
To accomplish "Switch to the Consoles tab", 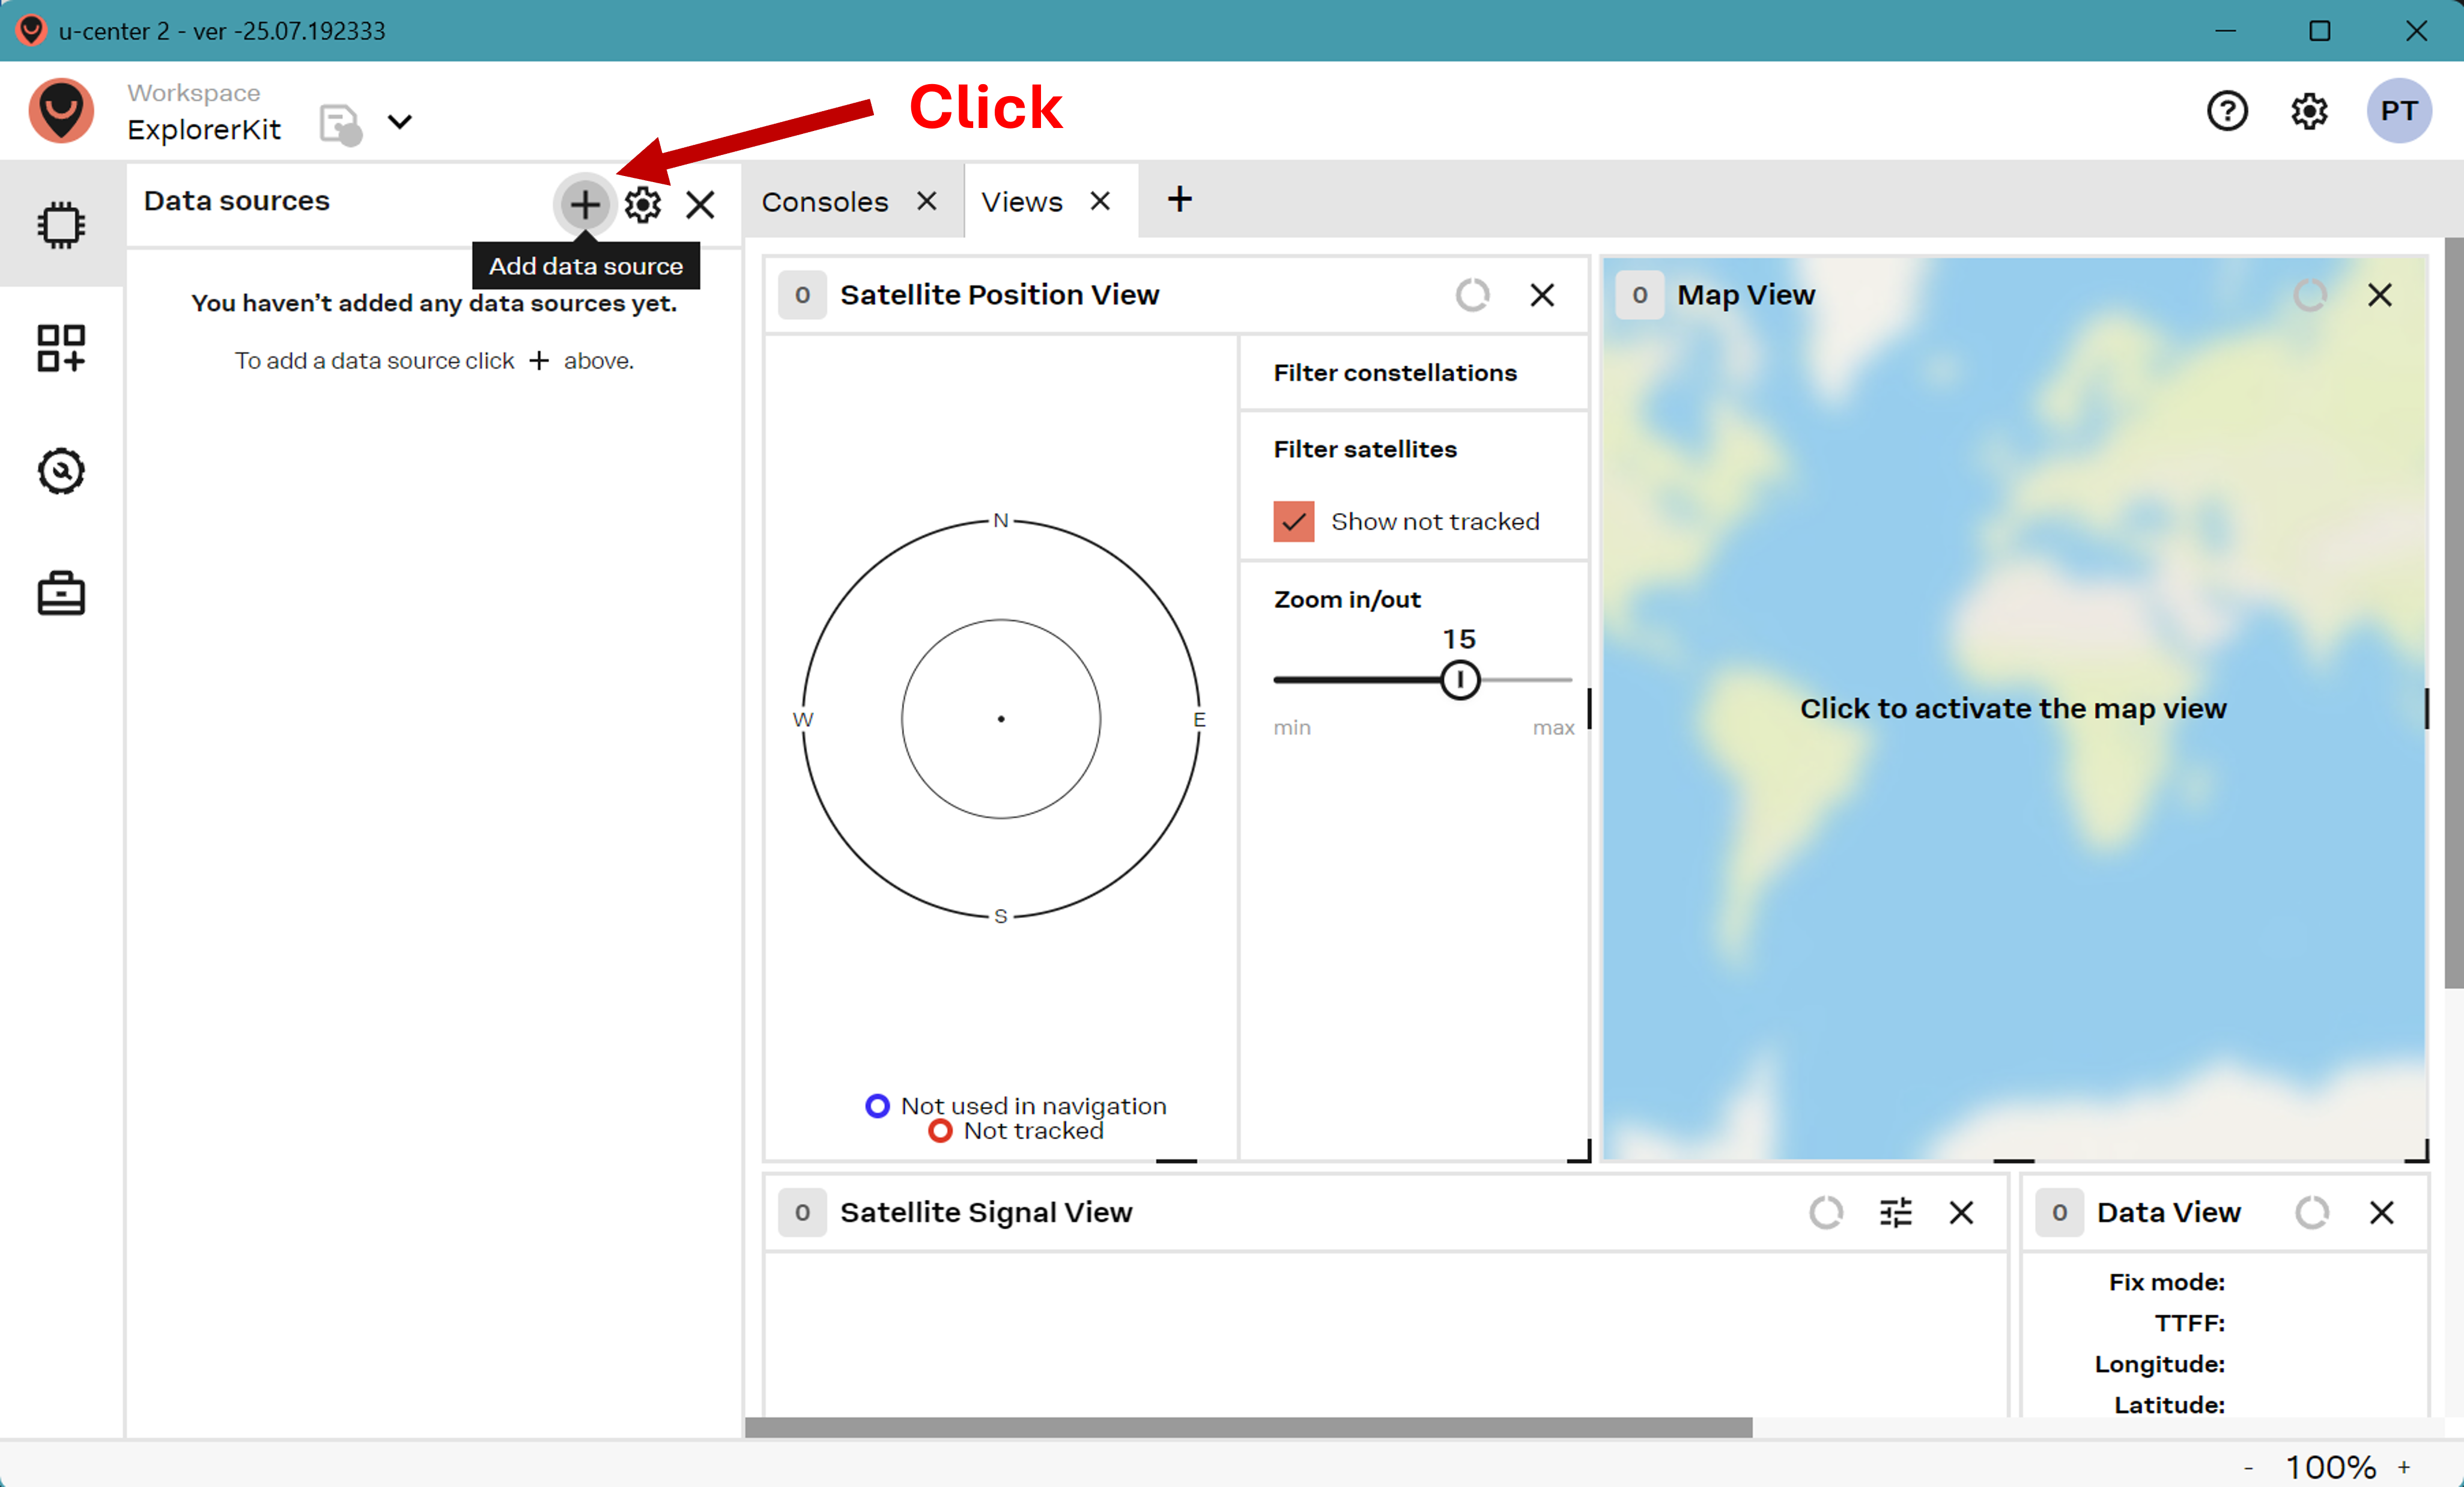I will click(824, 202).
